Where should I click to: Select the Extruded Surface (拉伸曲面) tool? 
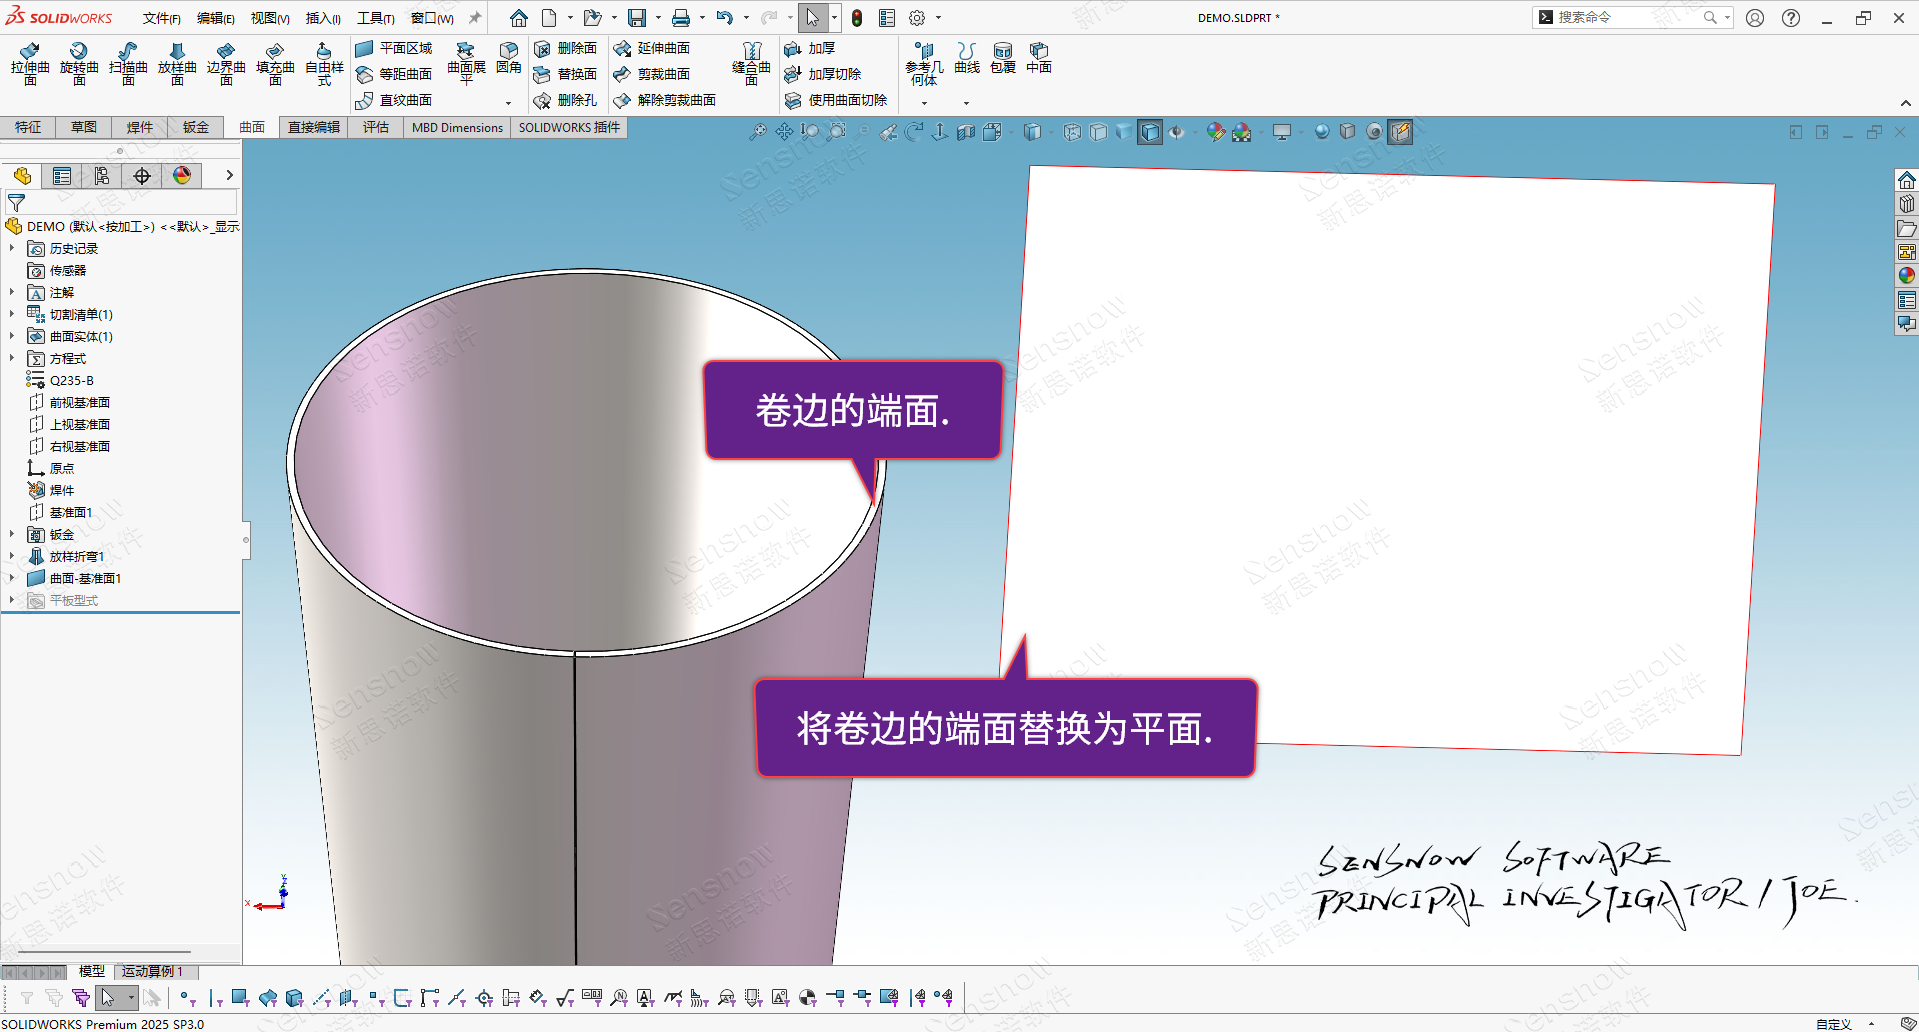pyautogui.click(x=30, y=62)
